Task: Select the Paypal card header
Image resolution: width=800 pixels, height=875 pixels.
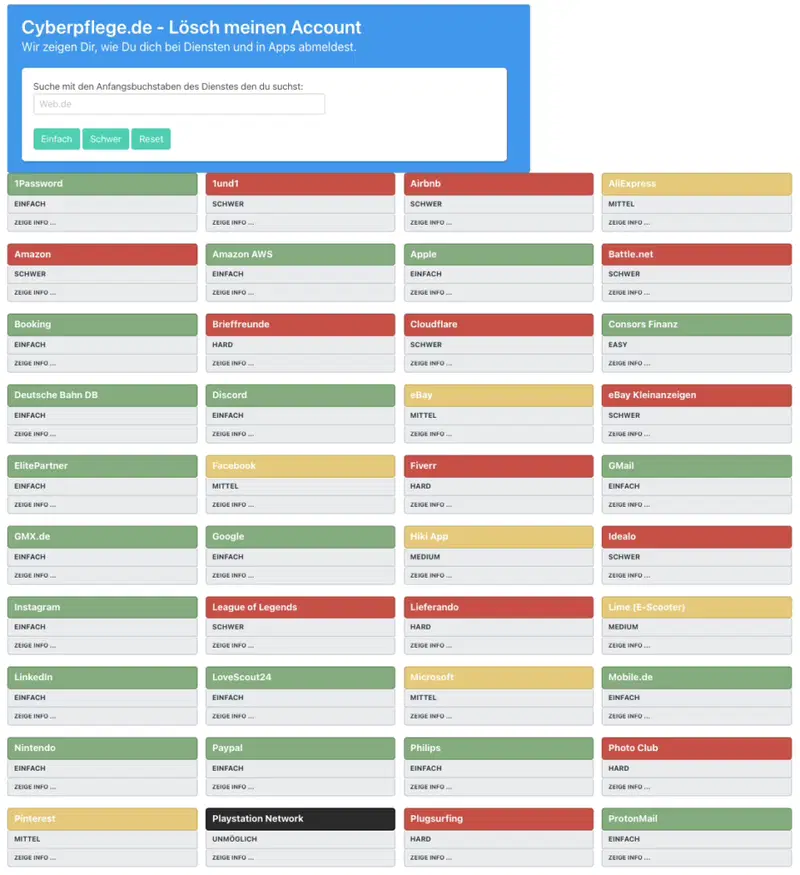Action: (300, 748)
